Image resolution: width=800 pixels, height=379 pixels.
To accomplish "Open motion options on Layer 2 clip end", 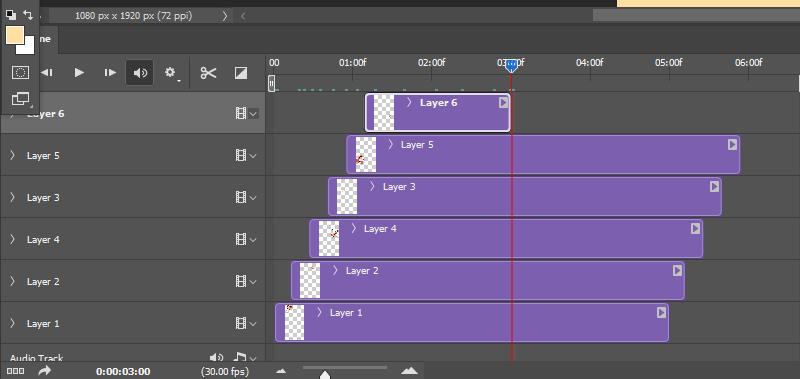I will 678,270.
